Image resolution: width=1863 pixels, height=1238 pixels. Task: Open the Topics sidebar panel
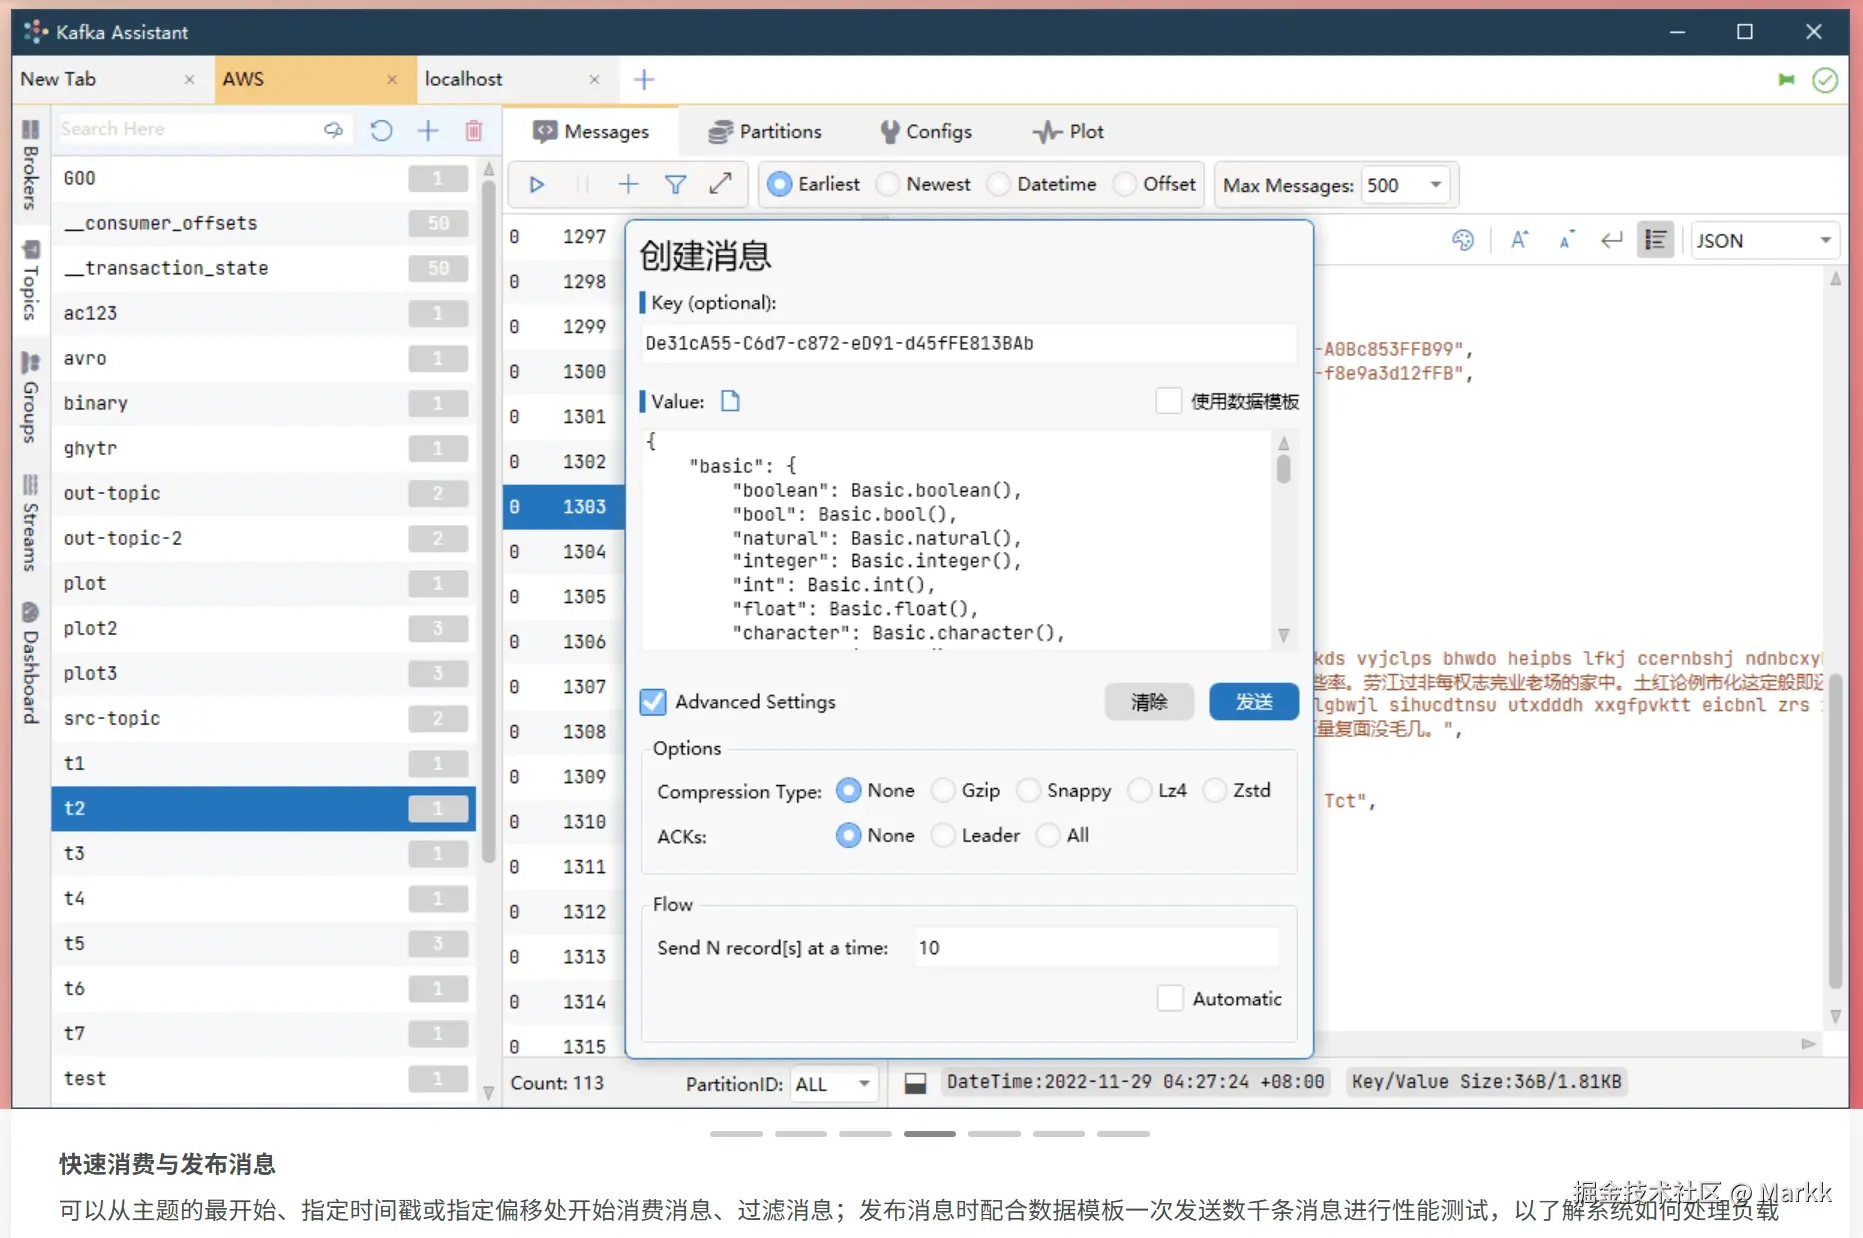[x=30, y=281]
